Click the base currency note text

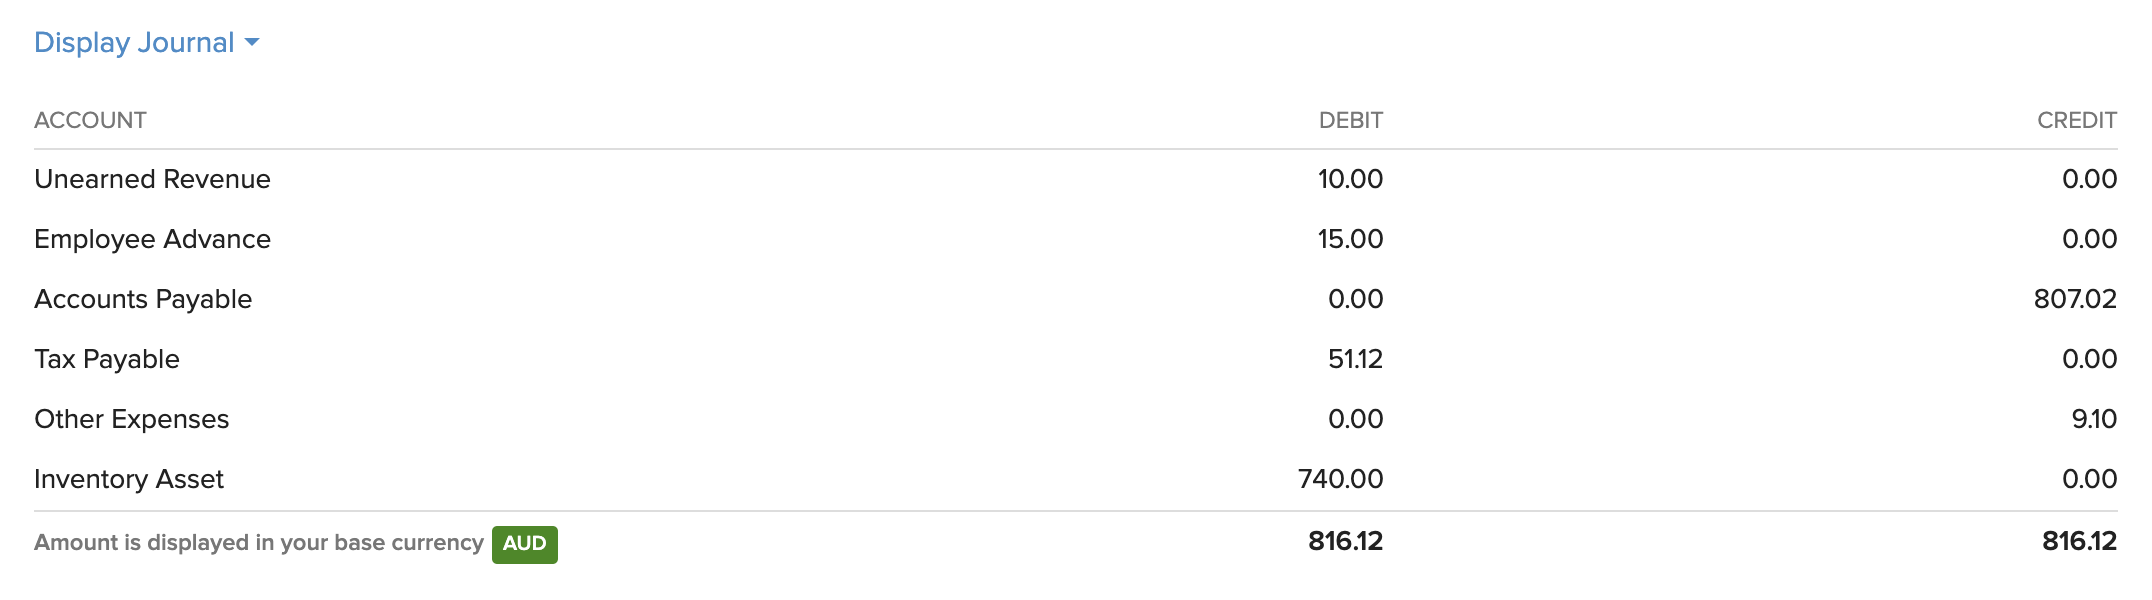[258, 543]
